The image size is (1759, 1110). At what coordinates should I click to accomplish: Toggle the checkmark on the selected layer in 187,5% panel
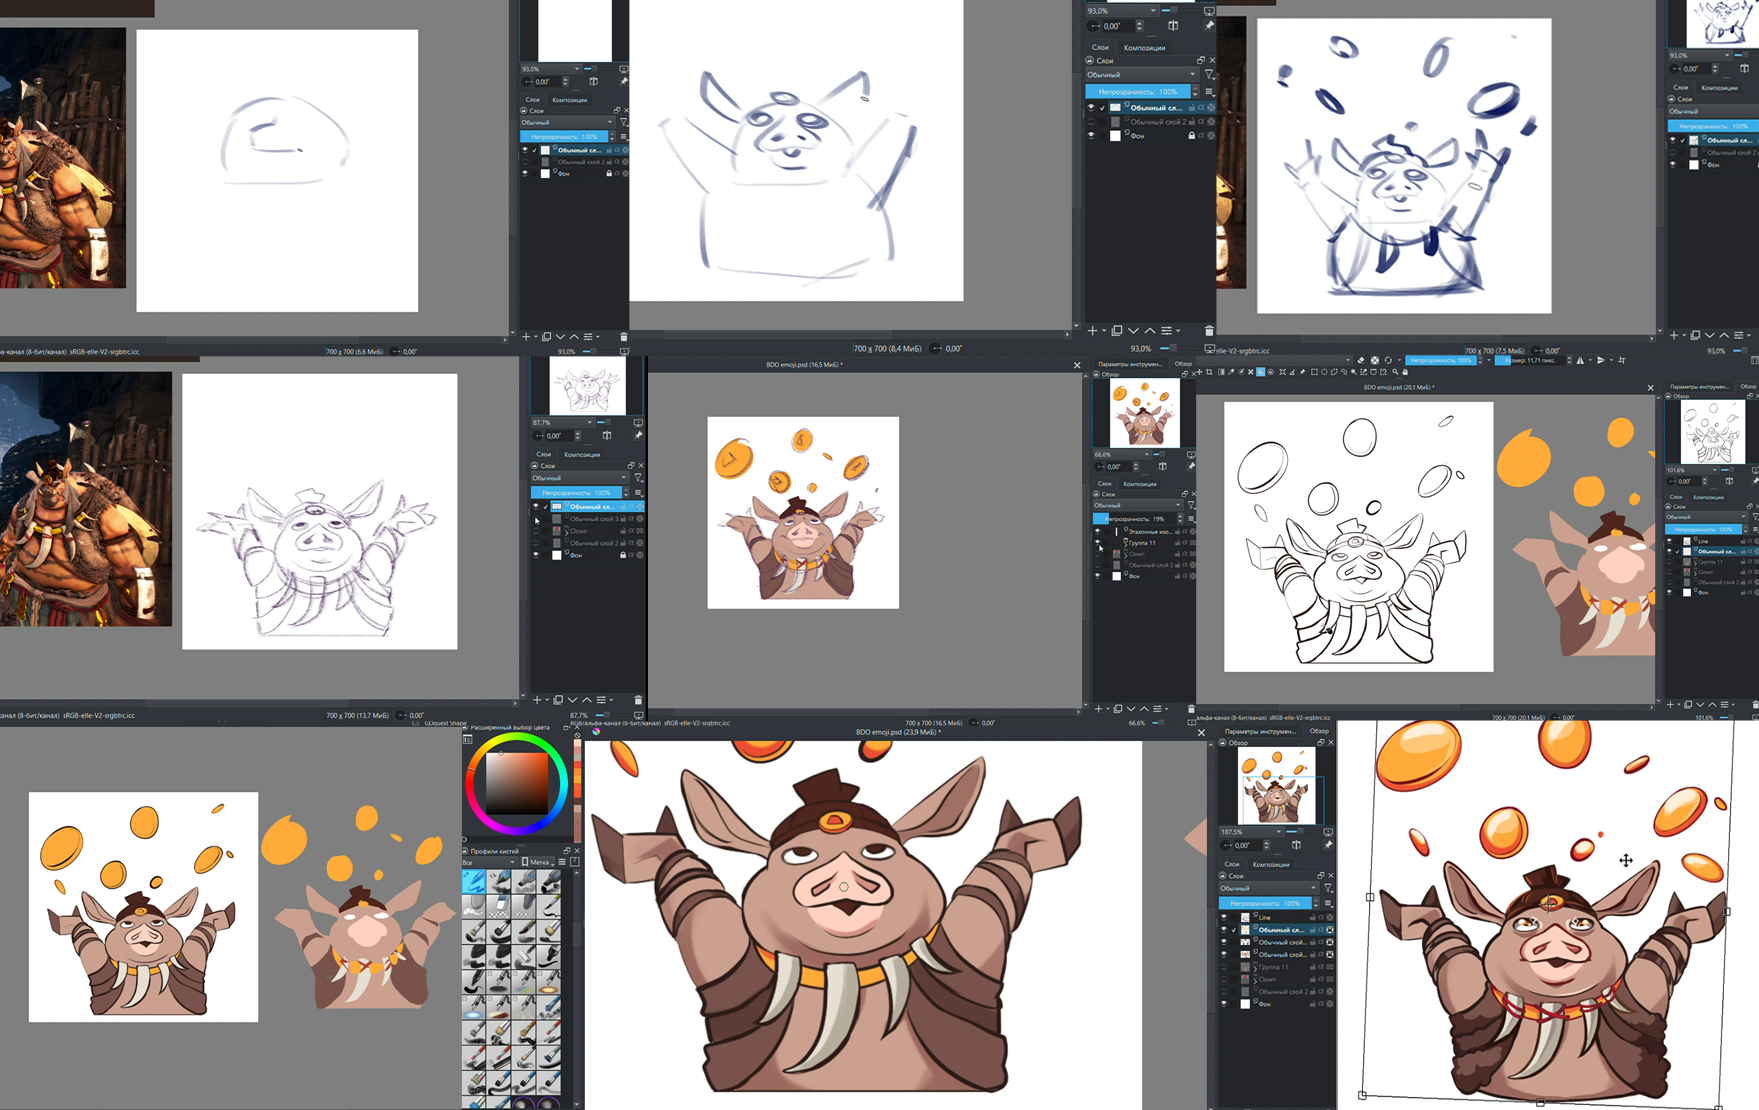[1234, 930]
